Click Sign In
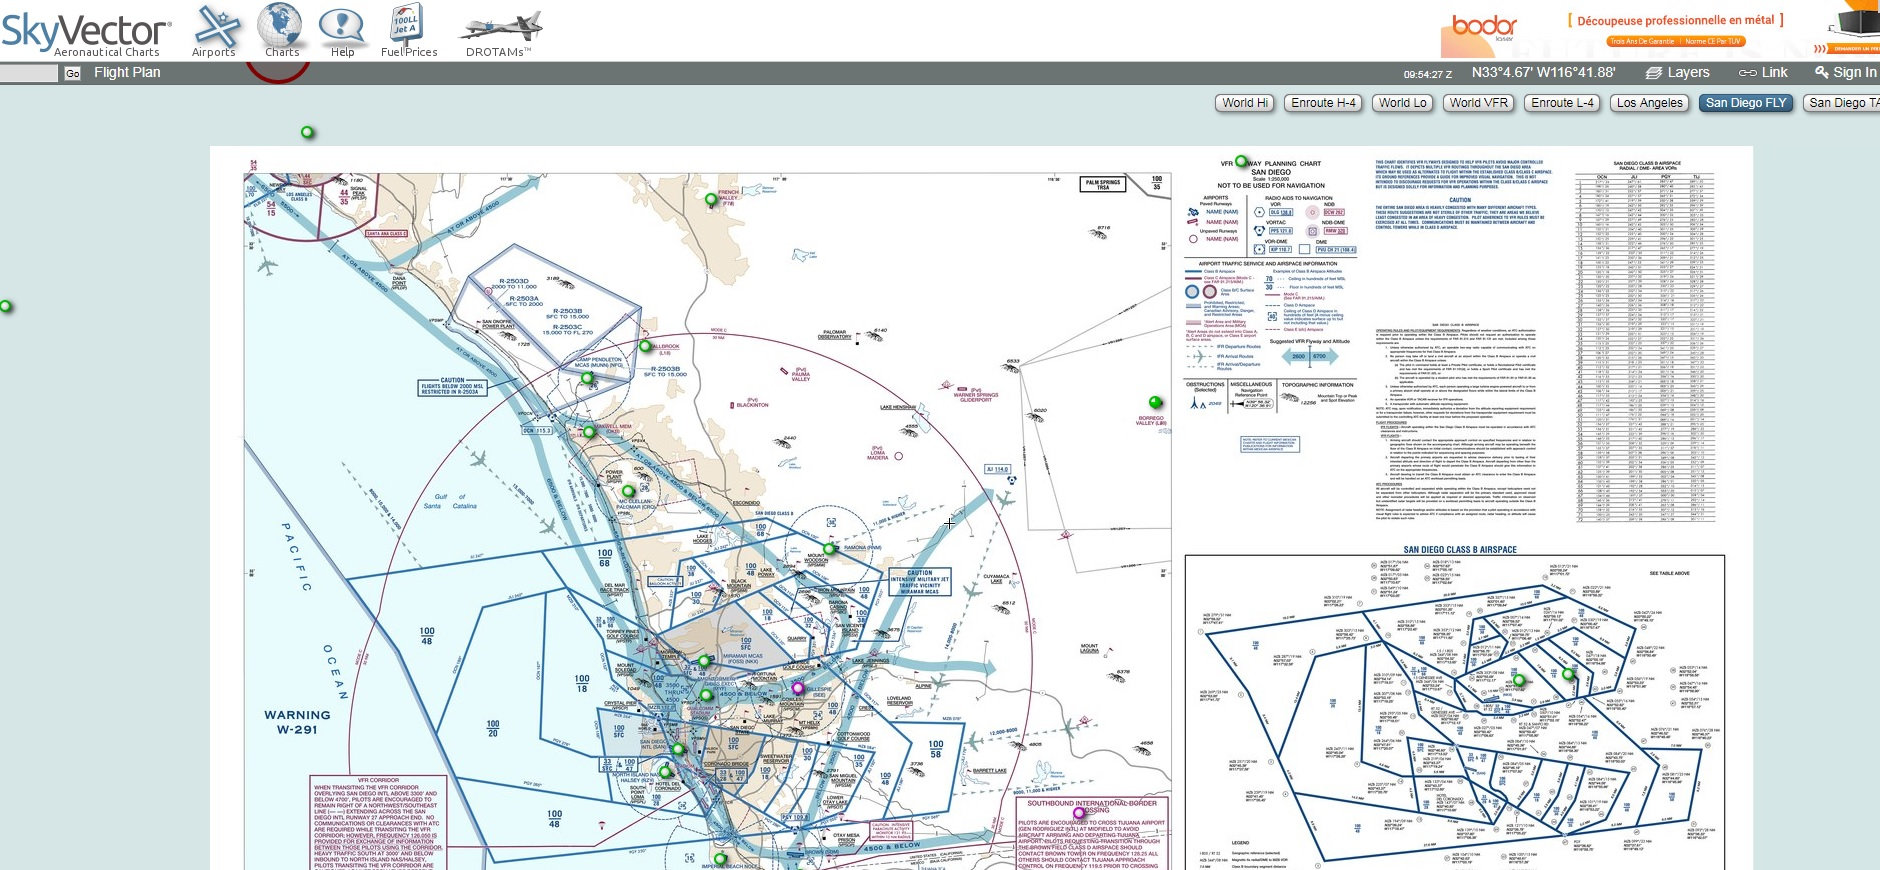 [1846, 73]
